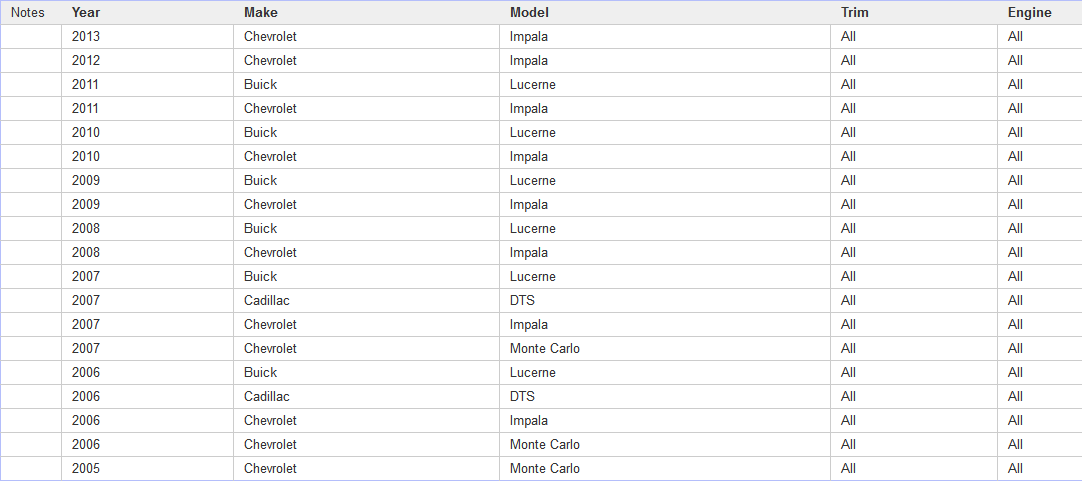Click the Make column header
The width and height of the screenshot is (1082, 481).
pos(366,12)
